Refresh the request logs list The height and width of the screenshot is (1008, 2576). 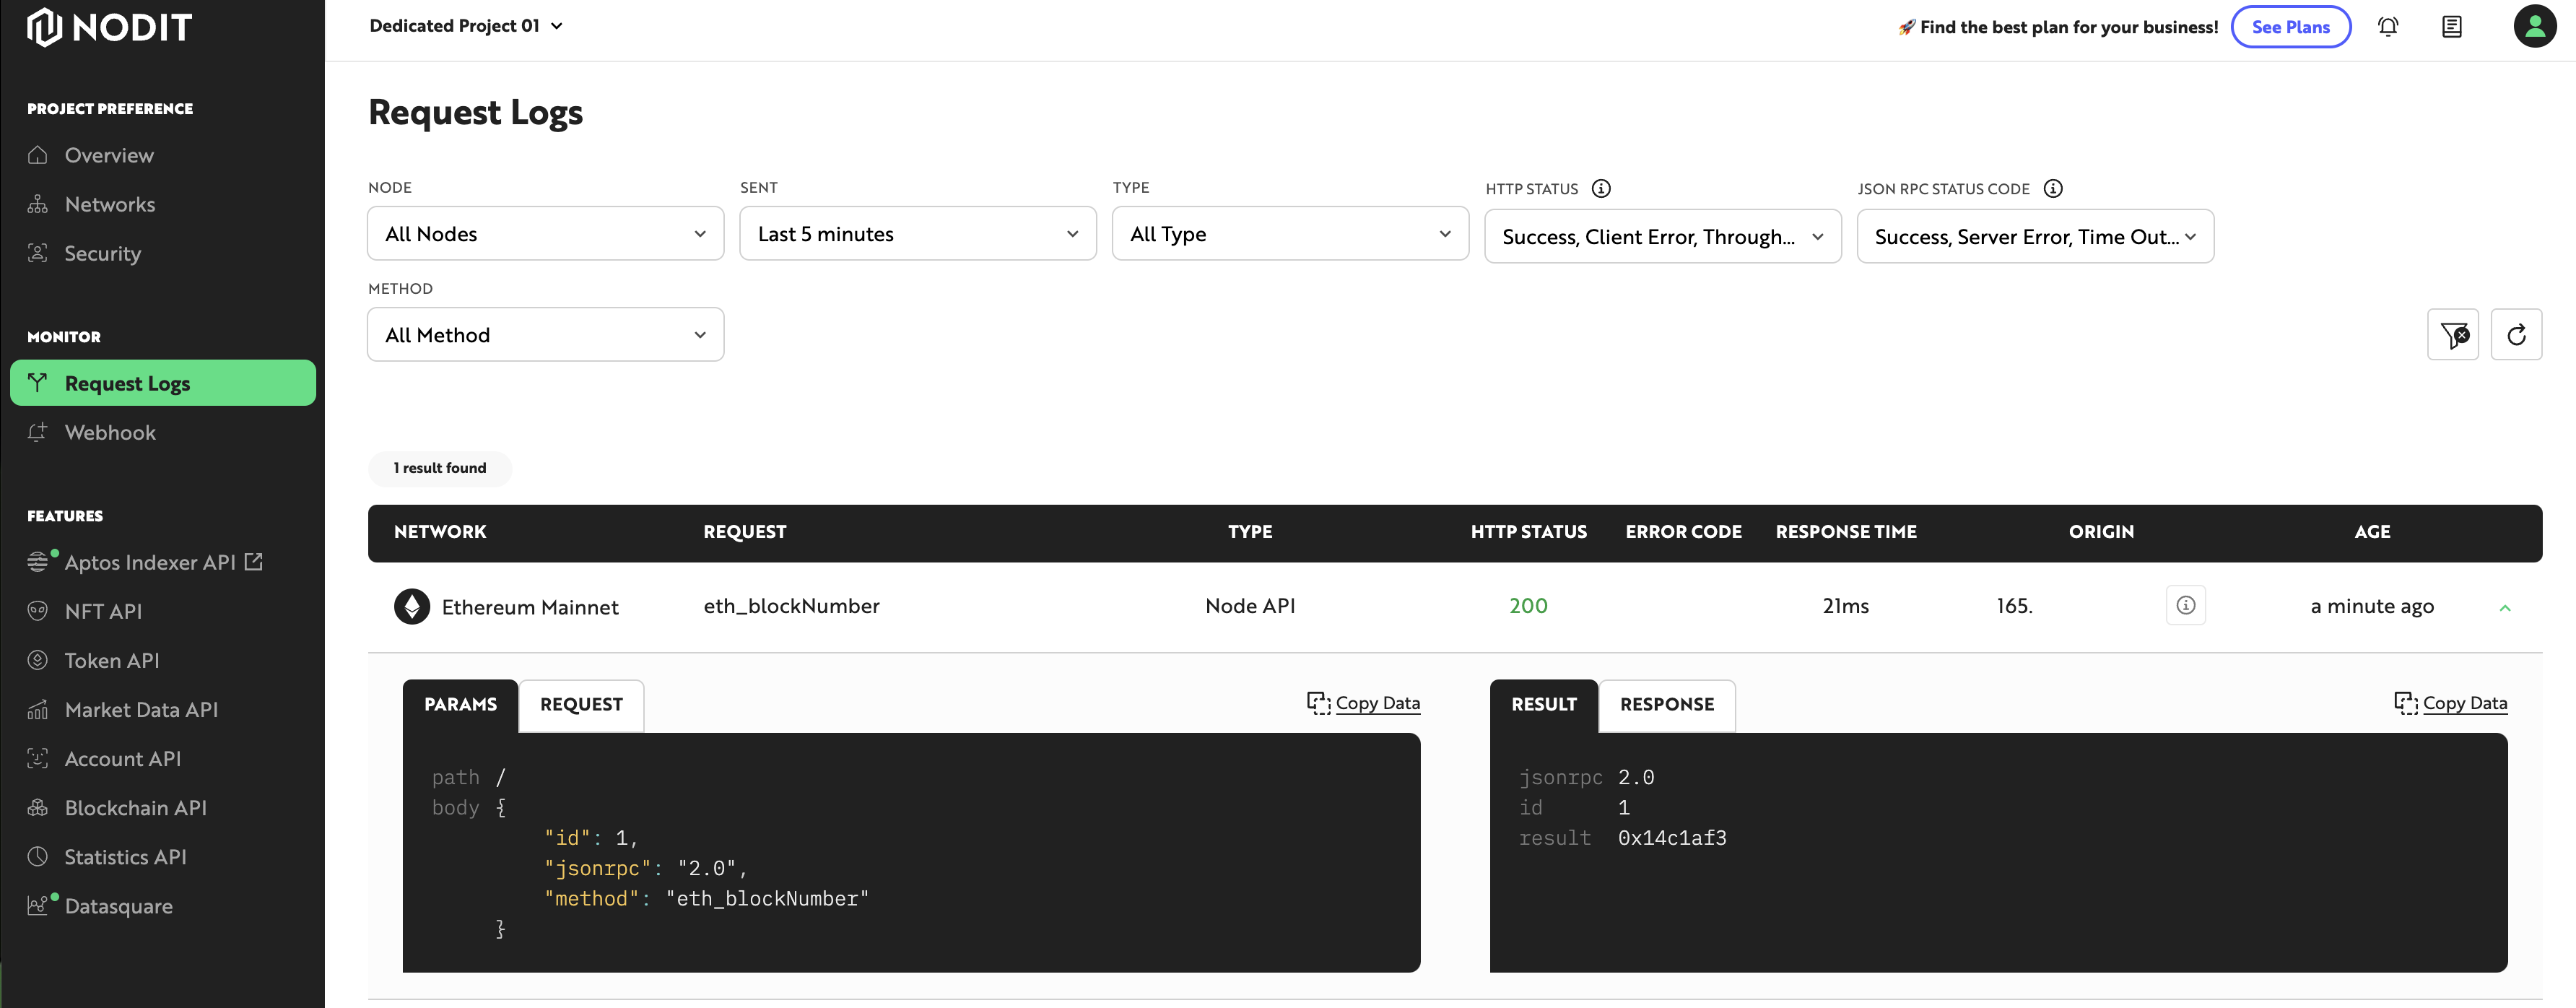[x=2518, y=334]
